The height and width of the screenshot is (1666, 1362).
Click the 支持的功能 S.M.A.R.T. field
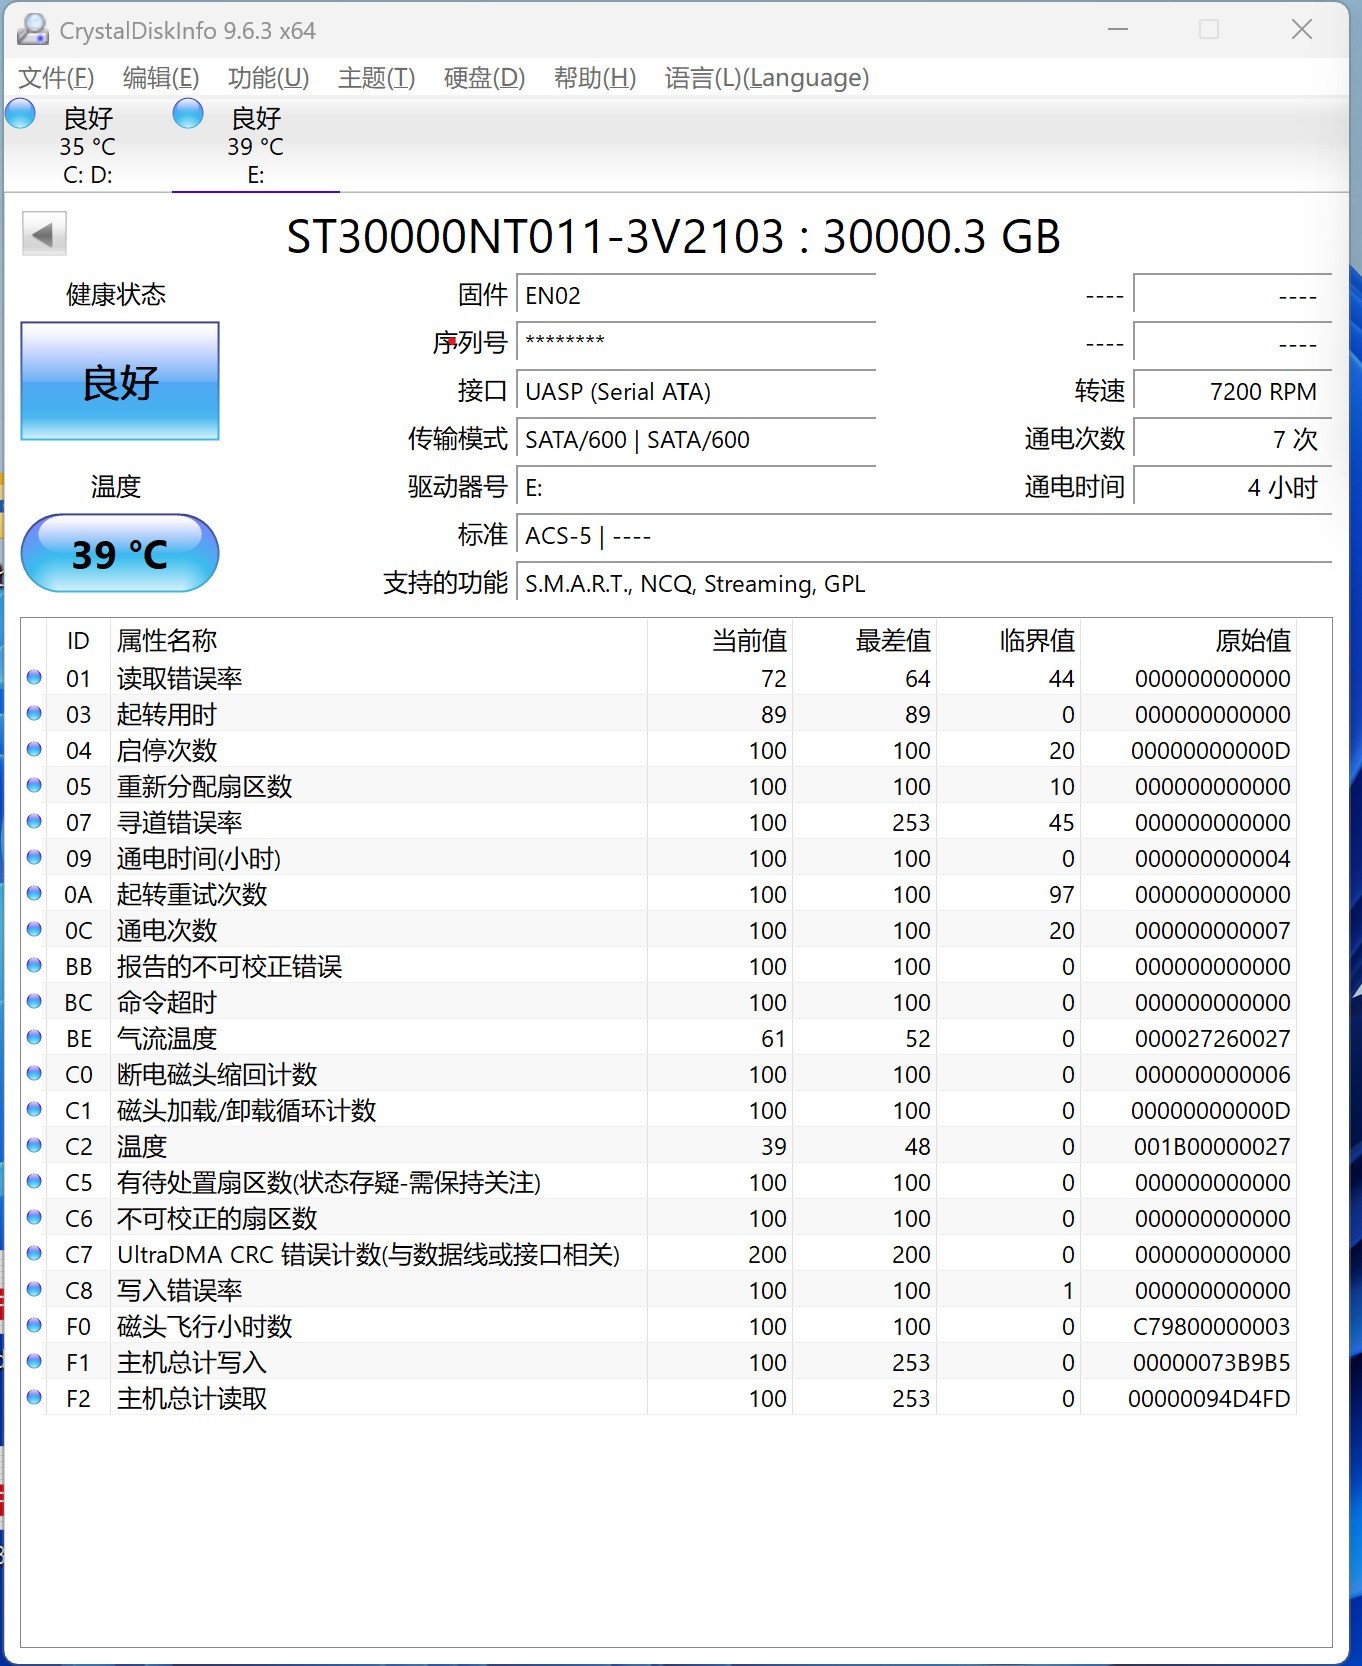pos(924,583)
